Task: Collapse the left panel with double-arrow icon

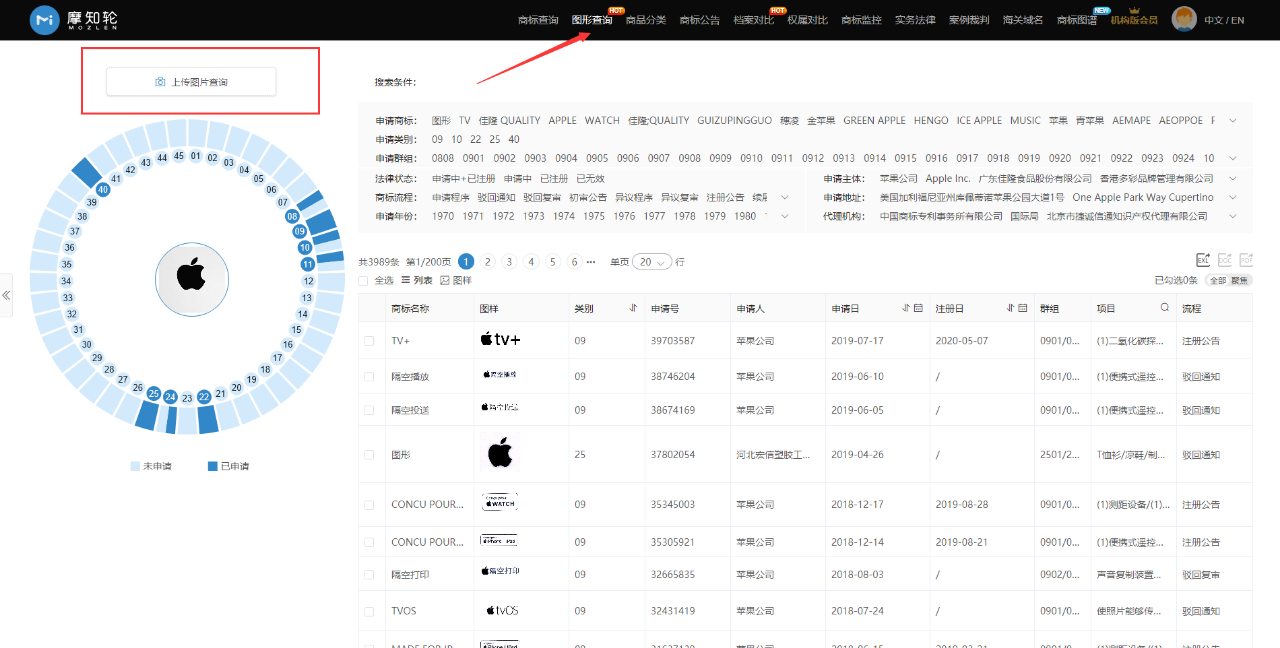Action: point(6,295)
